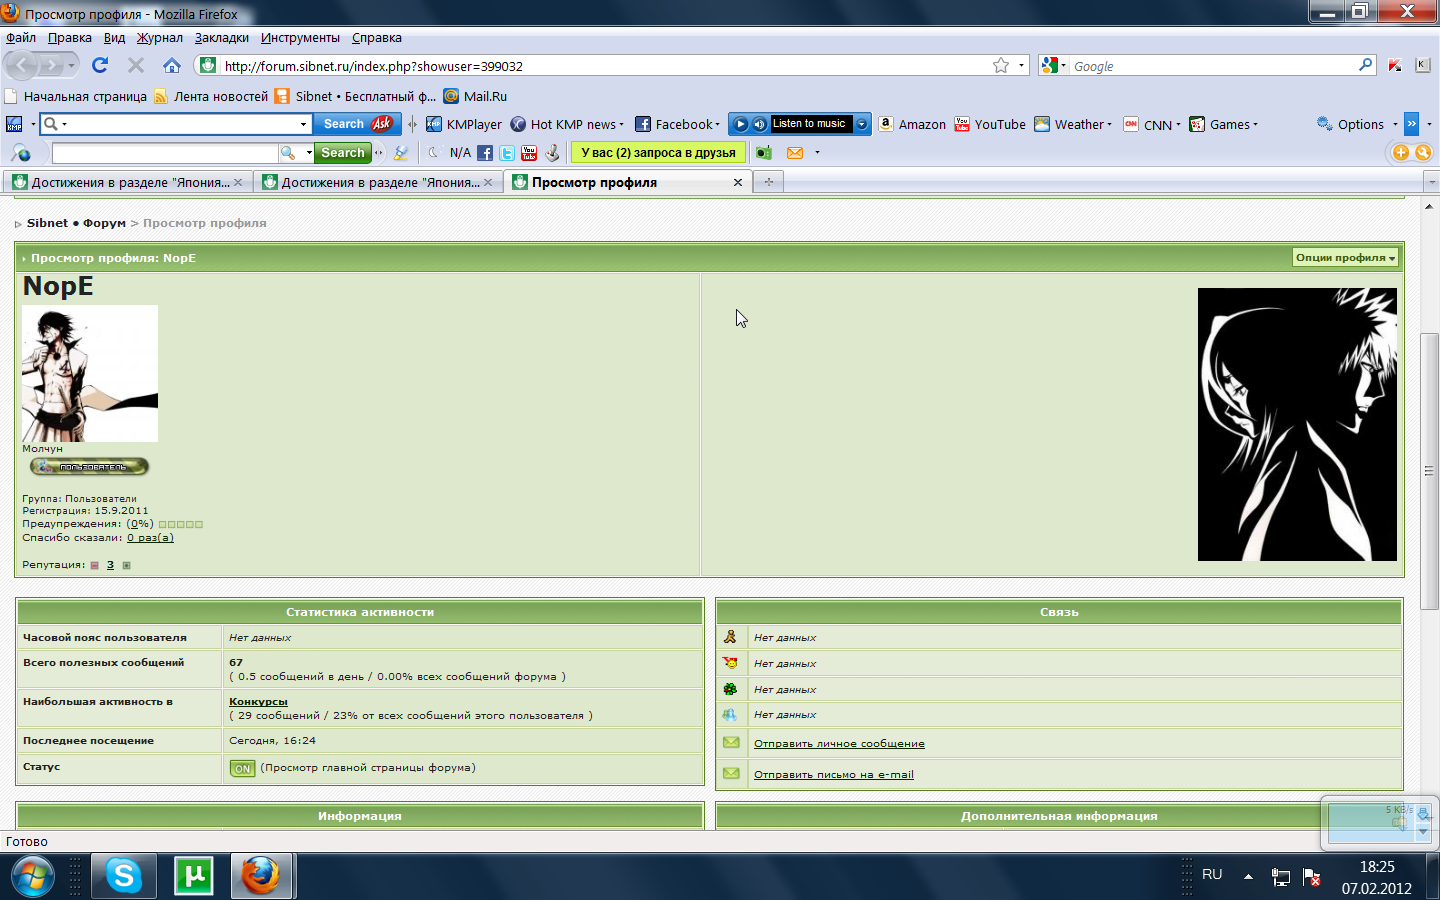Image resolution: width=1440 pixels, height=900 pixels.
Task: Expand the Weather toolbar dropdown
Action: tap(1109, 125)
